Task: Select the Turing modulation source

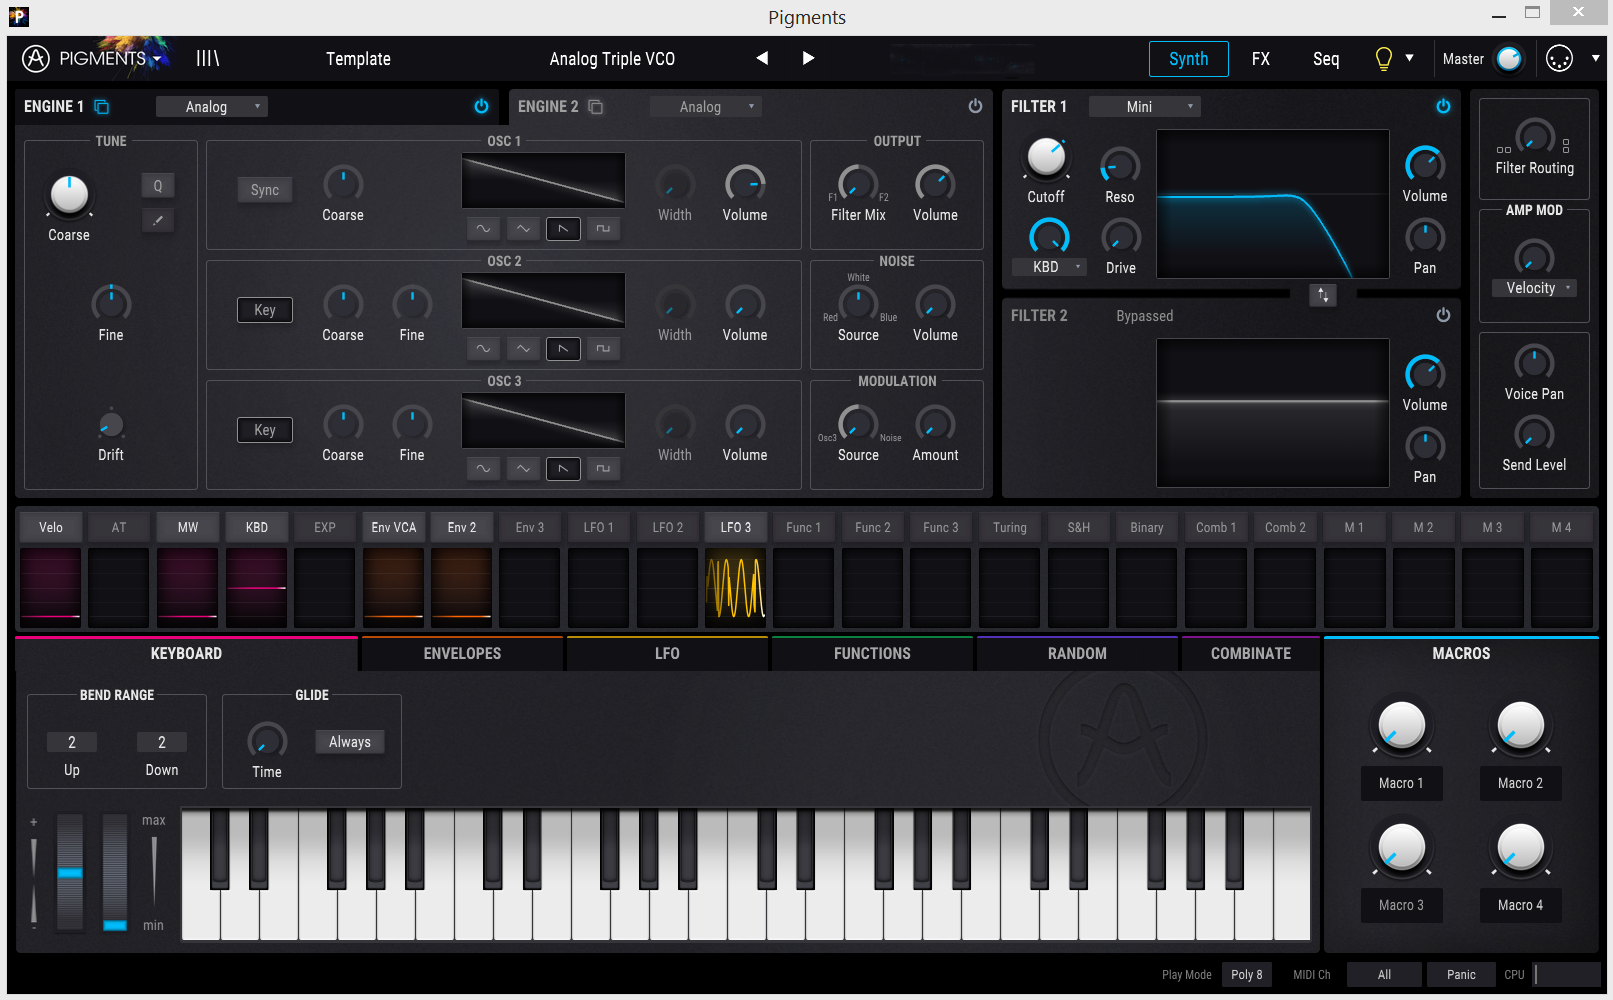Action: click(x=1010, y=527)
